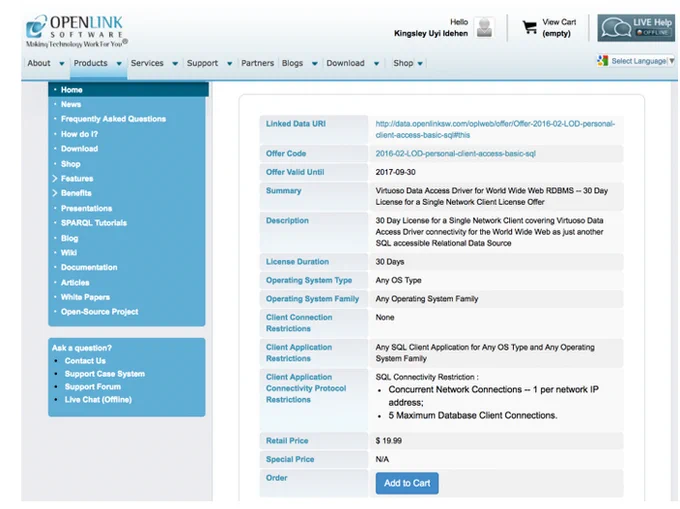
Task: Open SPARQL Tutorials link
Action: 94,223
